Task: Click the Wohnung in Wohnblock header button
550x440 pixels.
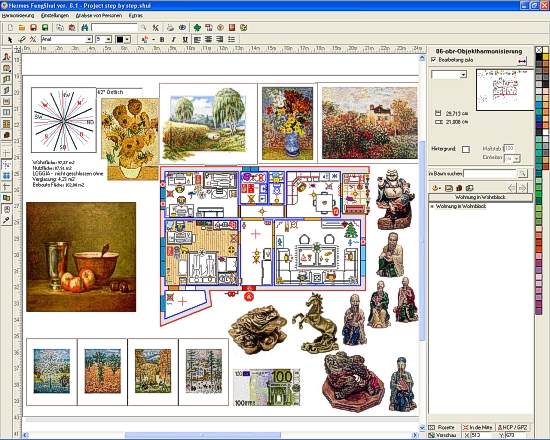Action: point(480,198)
